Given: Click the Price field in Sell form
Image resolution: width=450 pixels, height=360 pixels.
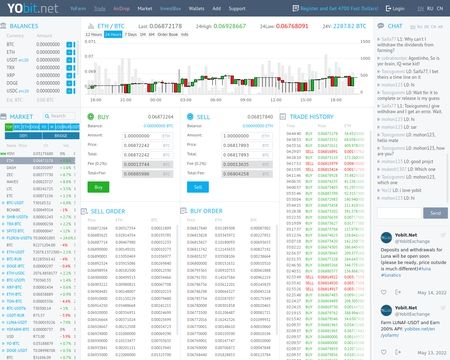Looking at the screenshot, I should click(247, 145).
